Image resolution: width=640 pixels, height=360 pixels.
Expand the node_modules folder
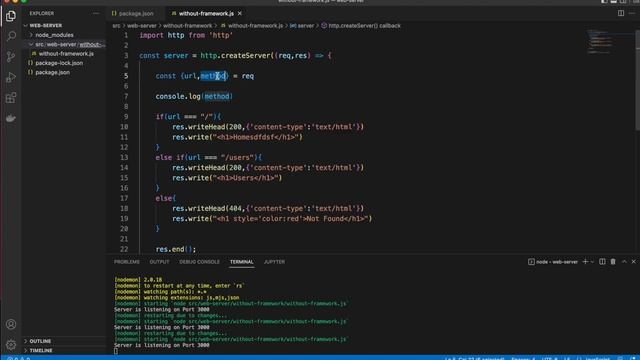(64, 35)
